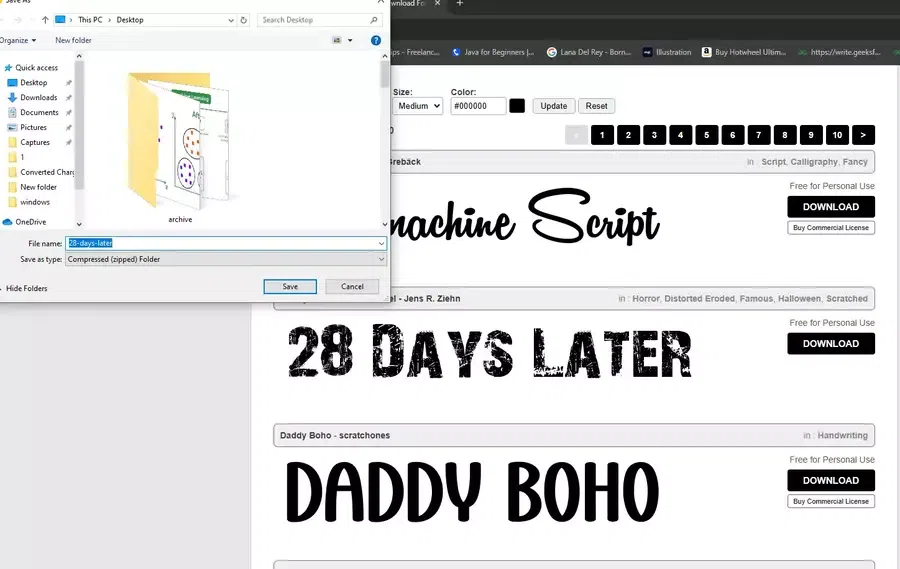Click the magnifier icon in Search Desktop

pyautogui.click(x=374, y=20)
